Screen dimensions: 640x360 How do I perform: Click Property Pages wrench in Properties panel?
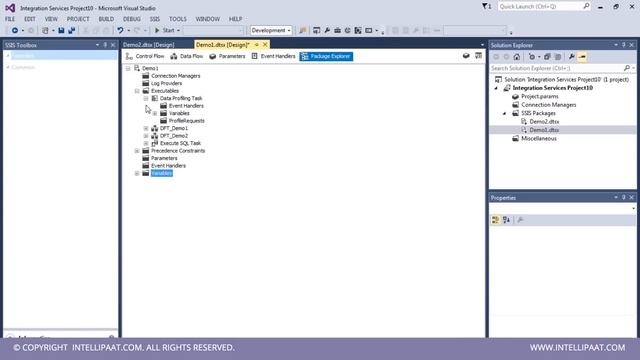pyautogui.click(x=520, y=220)
